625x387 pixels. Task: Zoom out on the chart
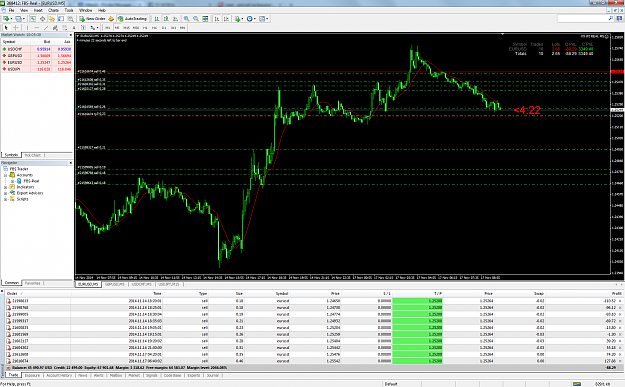point(196,19)
